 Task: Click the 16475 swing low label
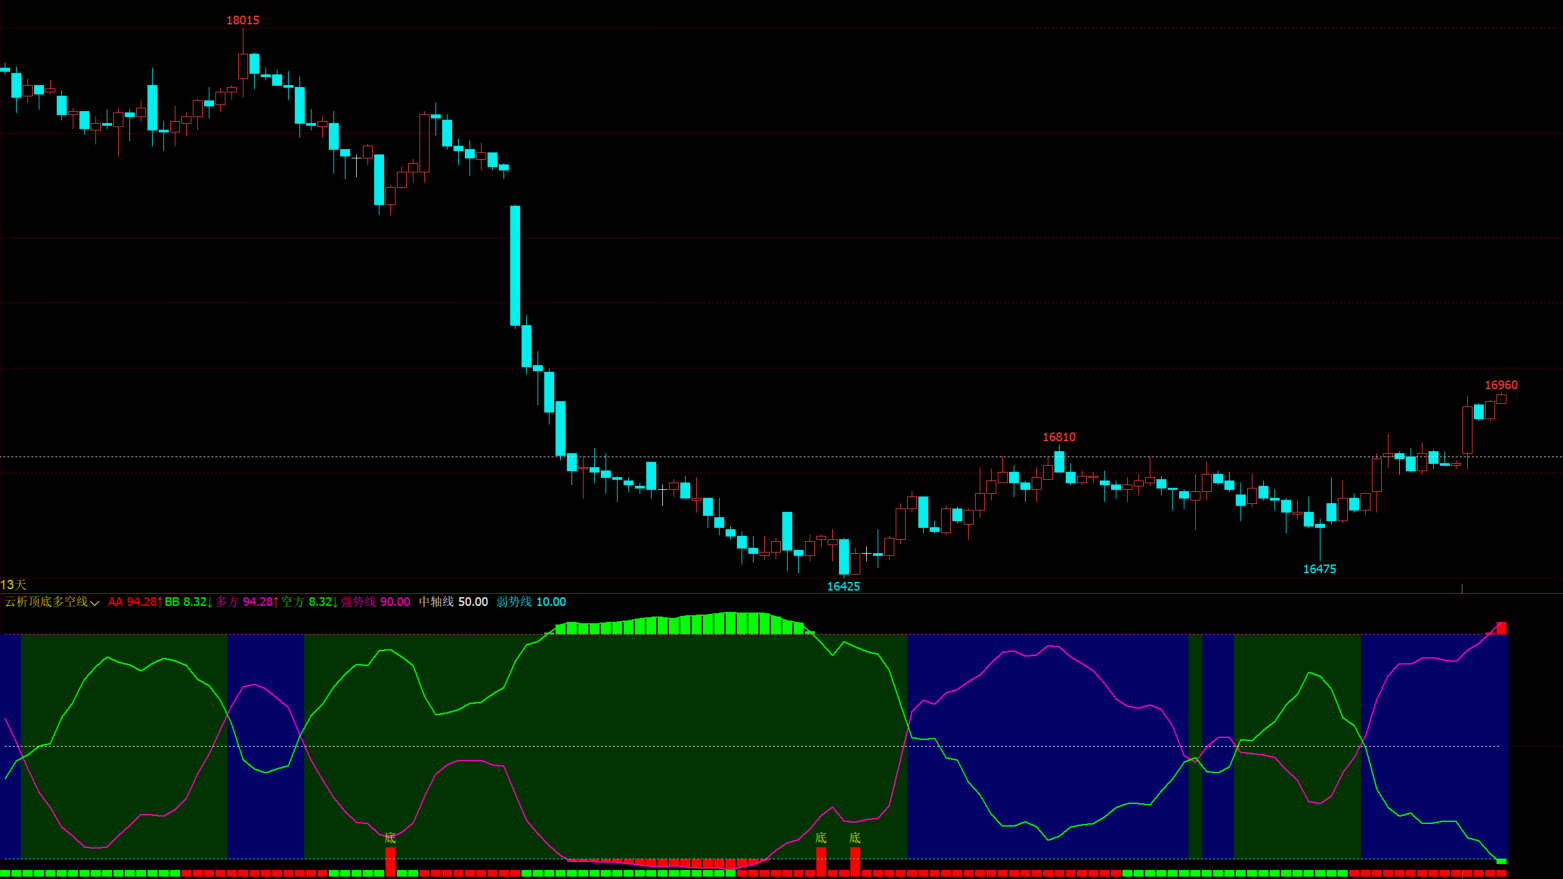point(1319,569)
